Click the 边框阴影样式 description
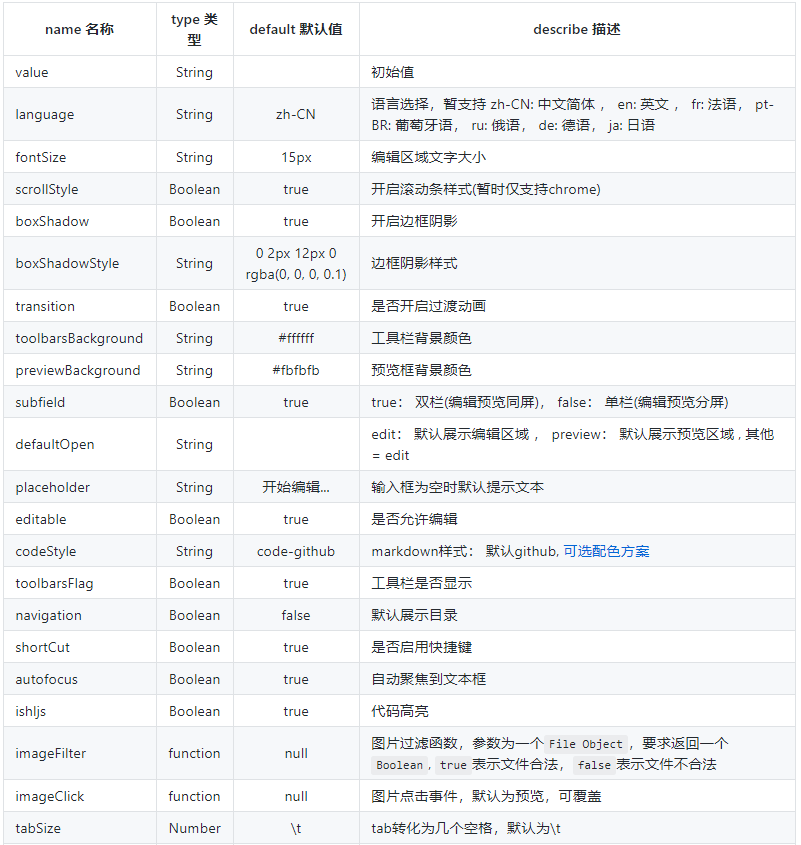 click(x=414, y=264)
